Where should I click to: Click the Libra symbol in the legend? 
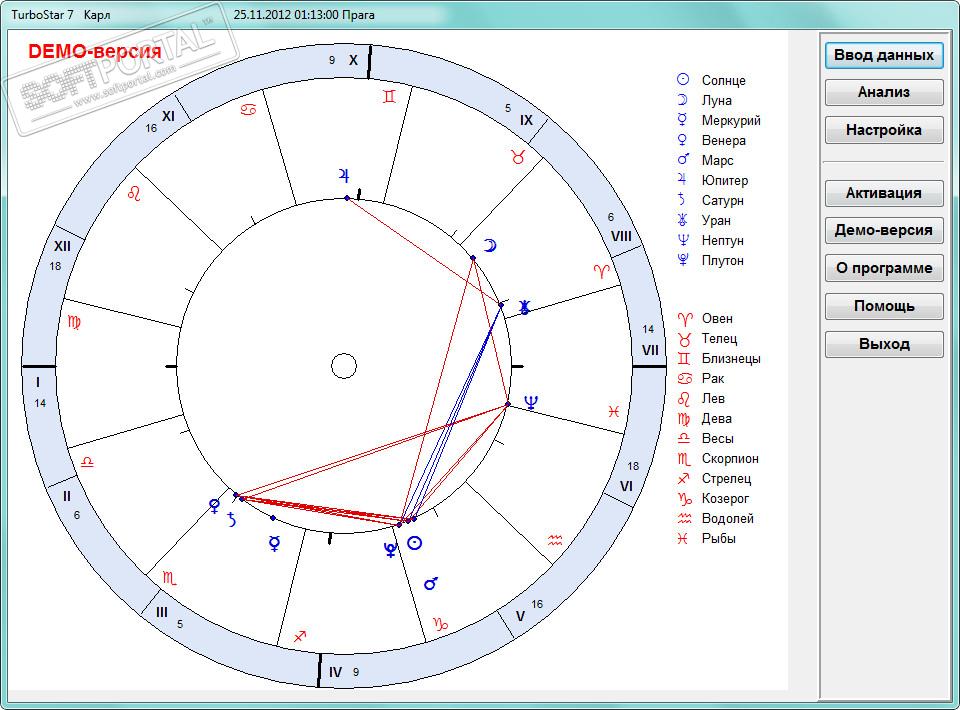point(684,438)
